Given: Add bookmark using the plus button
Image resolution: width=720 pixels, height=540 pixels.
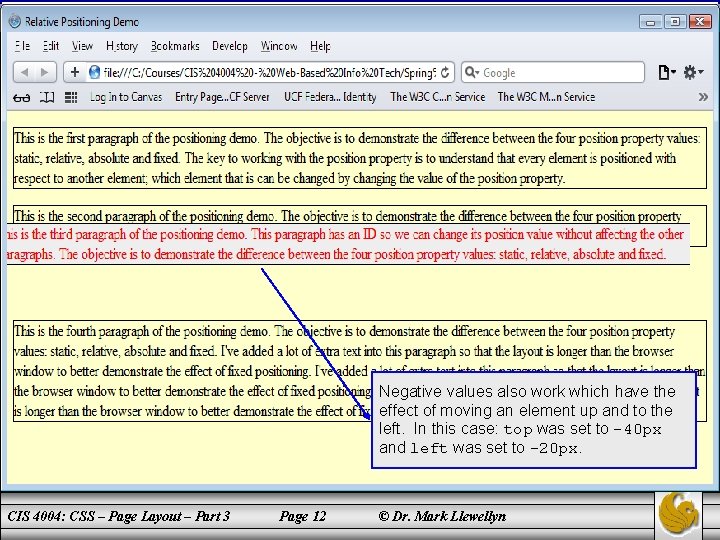Looking at the screenshot, I should tap(75, 72).
